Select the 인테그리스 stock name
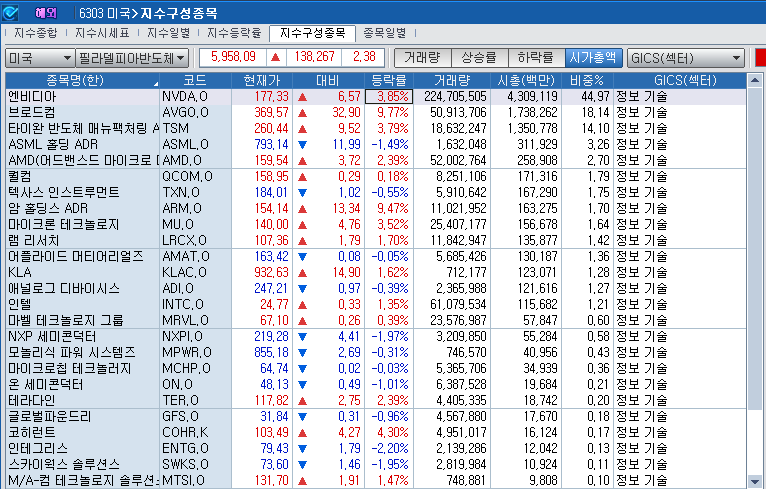This screenshot has height=489, width=766. [38, 449]
